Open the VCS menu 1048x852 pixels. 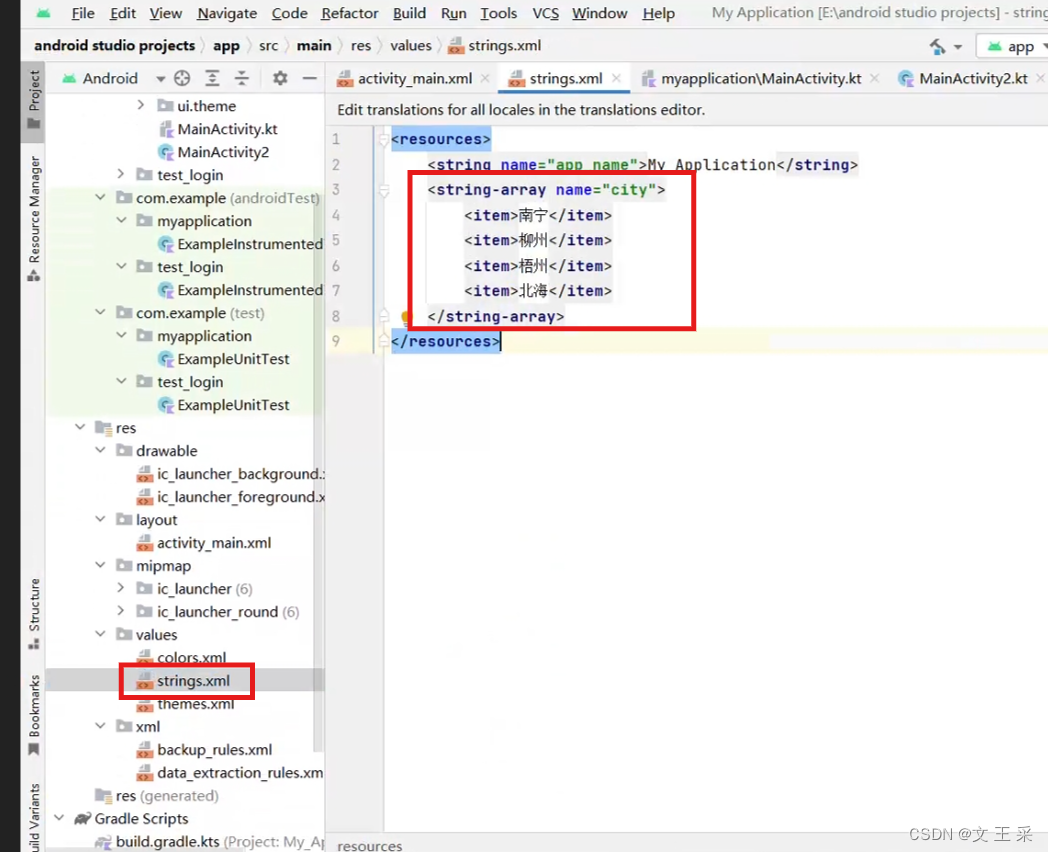[545, 13]
